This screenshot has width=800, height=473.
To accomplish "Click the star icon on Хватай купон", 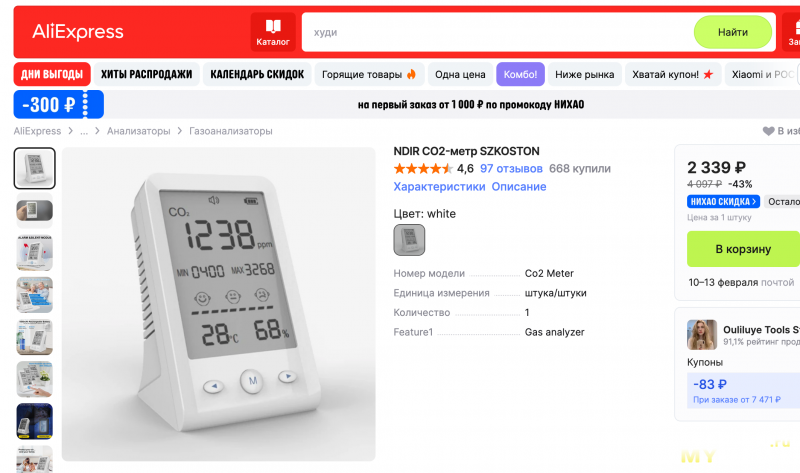I will click(708, 74).
